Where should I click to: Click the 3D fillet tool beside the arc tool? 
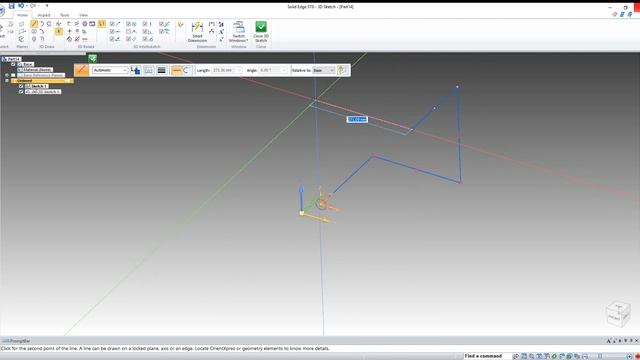[x=49, y=24]
